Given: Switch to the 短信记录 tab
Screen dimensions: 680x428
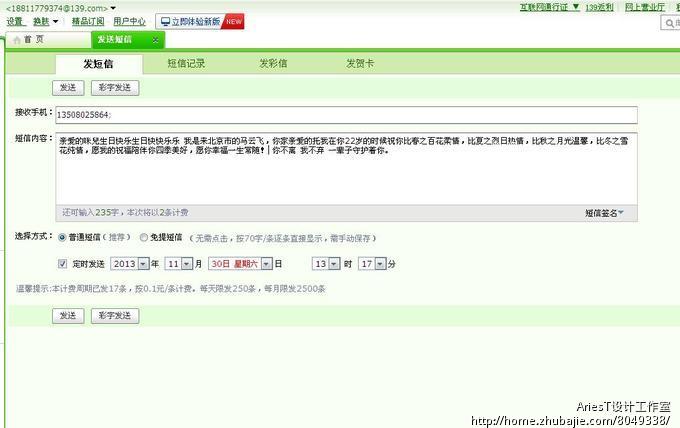Looking at the screenshot, I should click(x=186, y=64).
